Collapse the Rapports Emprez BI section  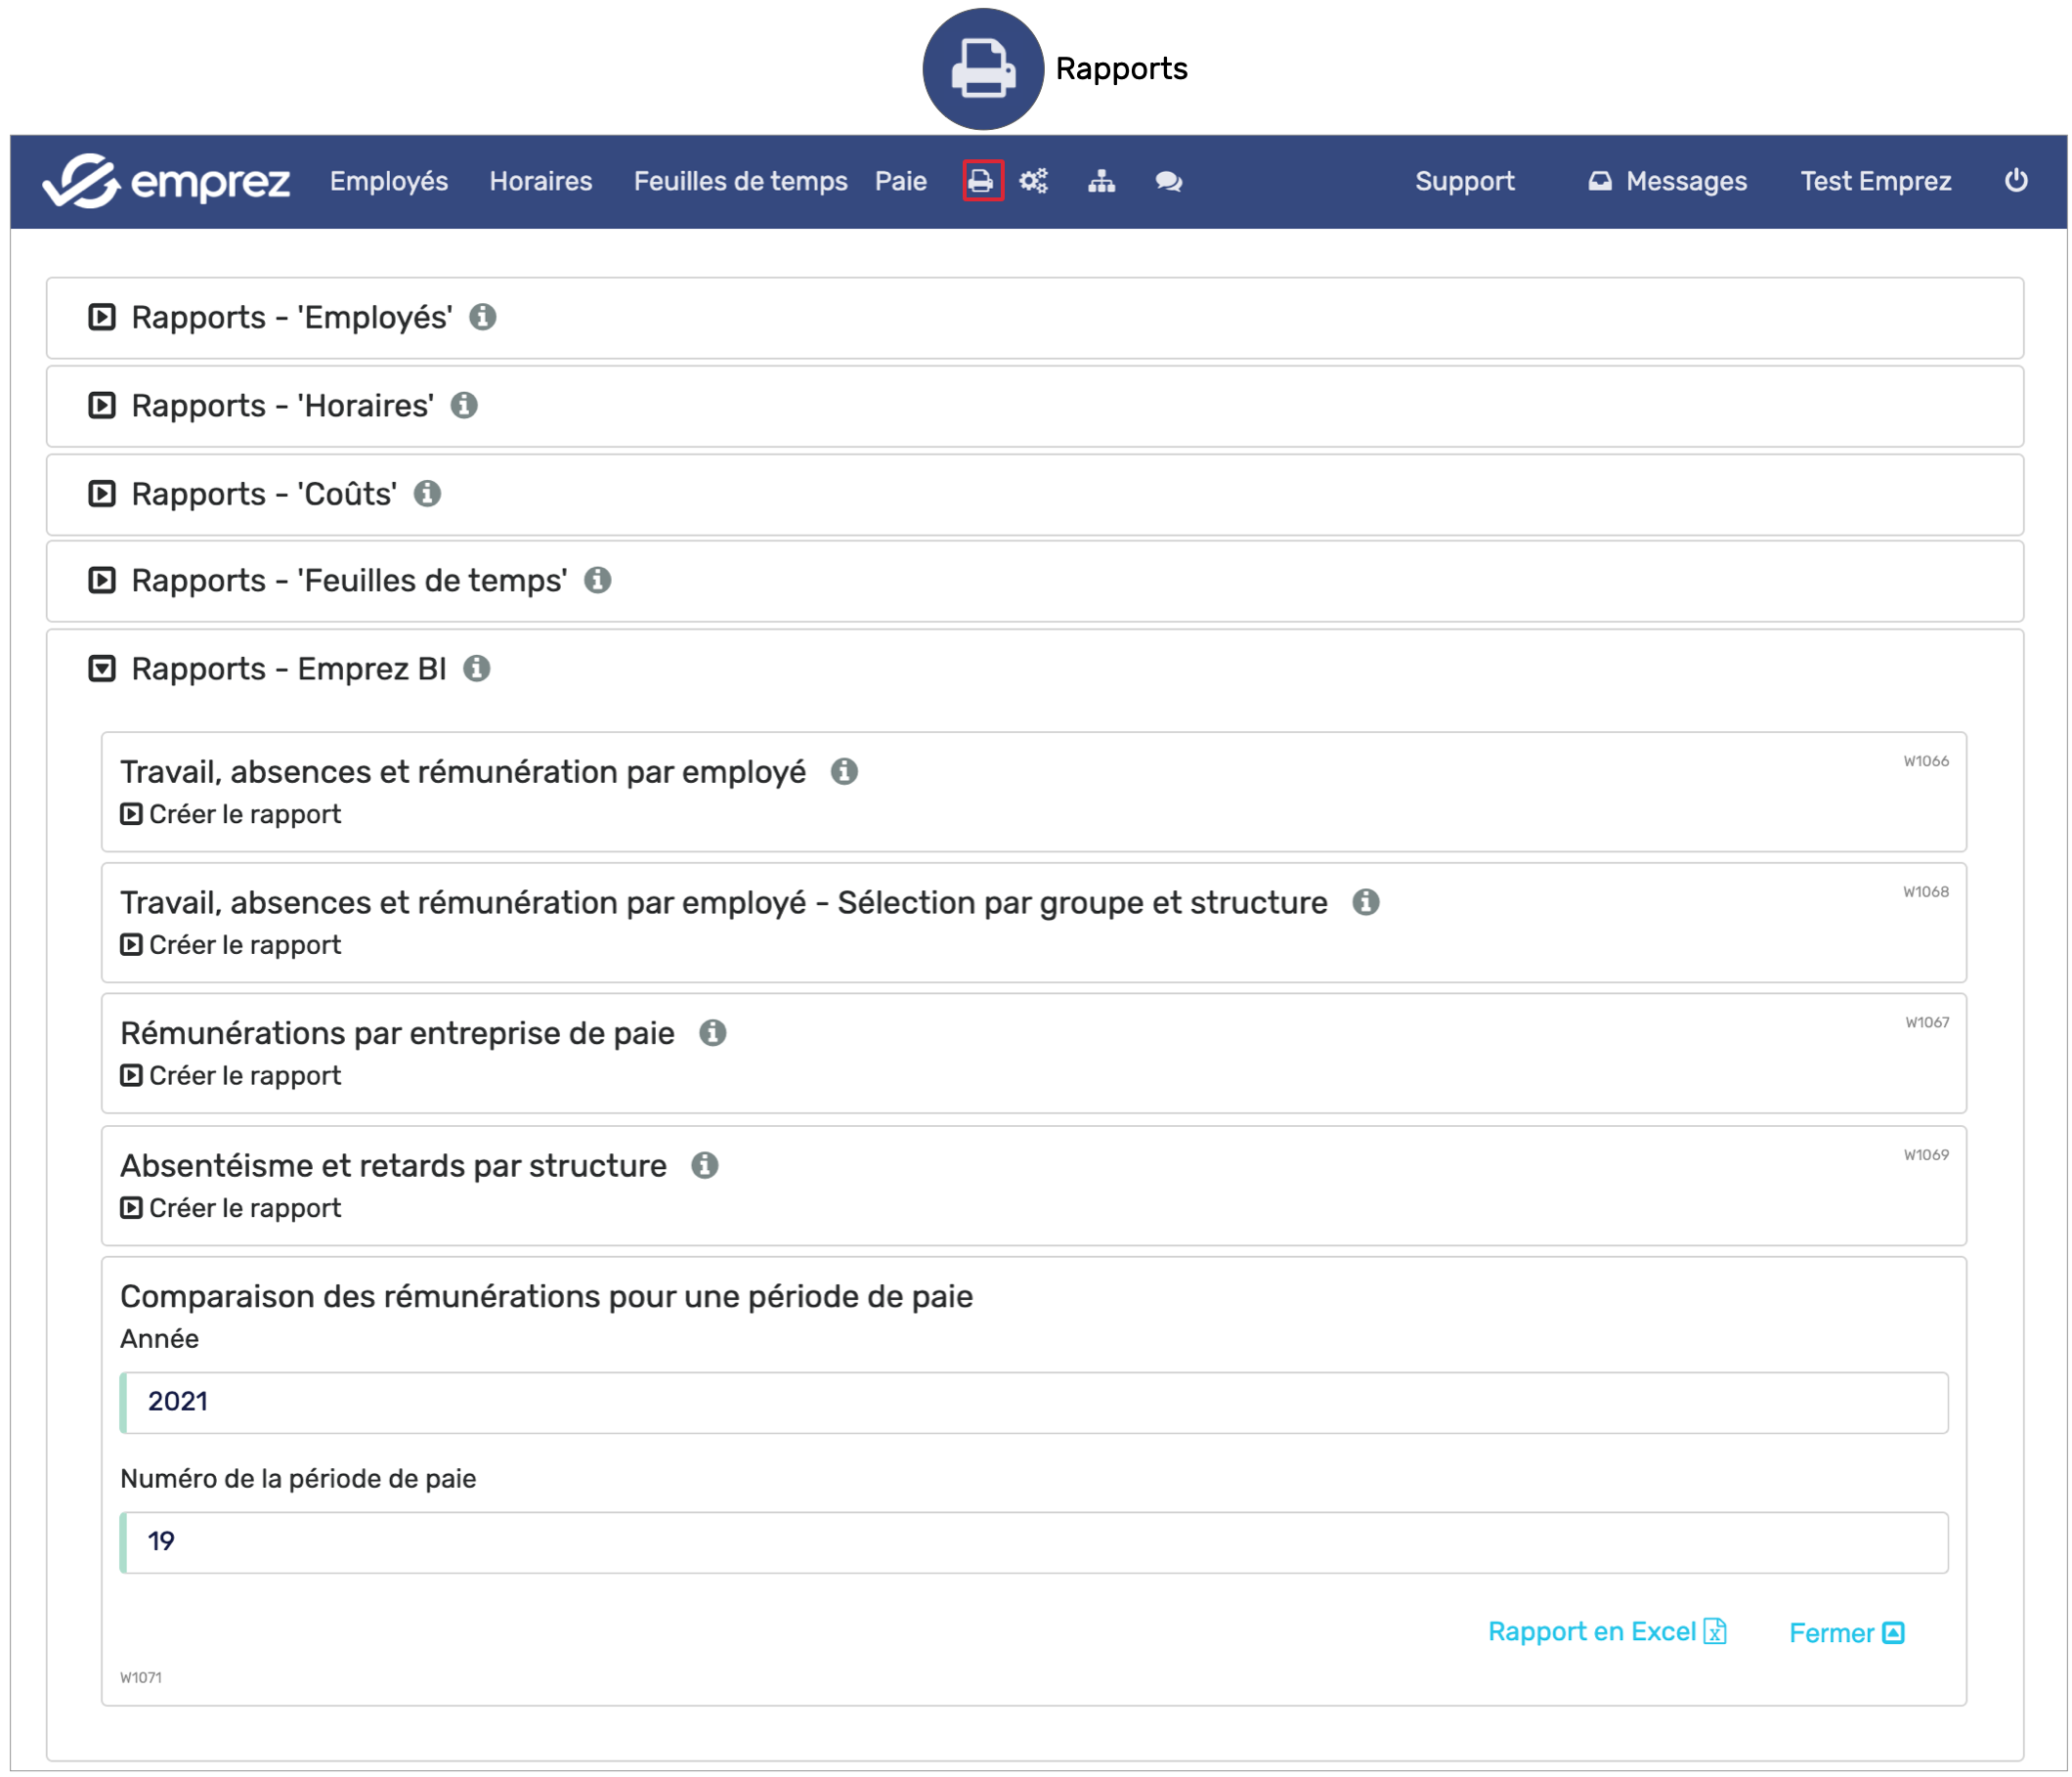point(102,669)
